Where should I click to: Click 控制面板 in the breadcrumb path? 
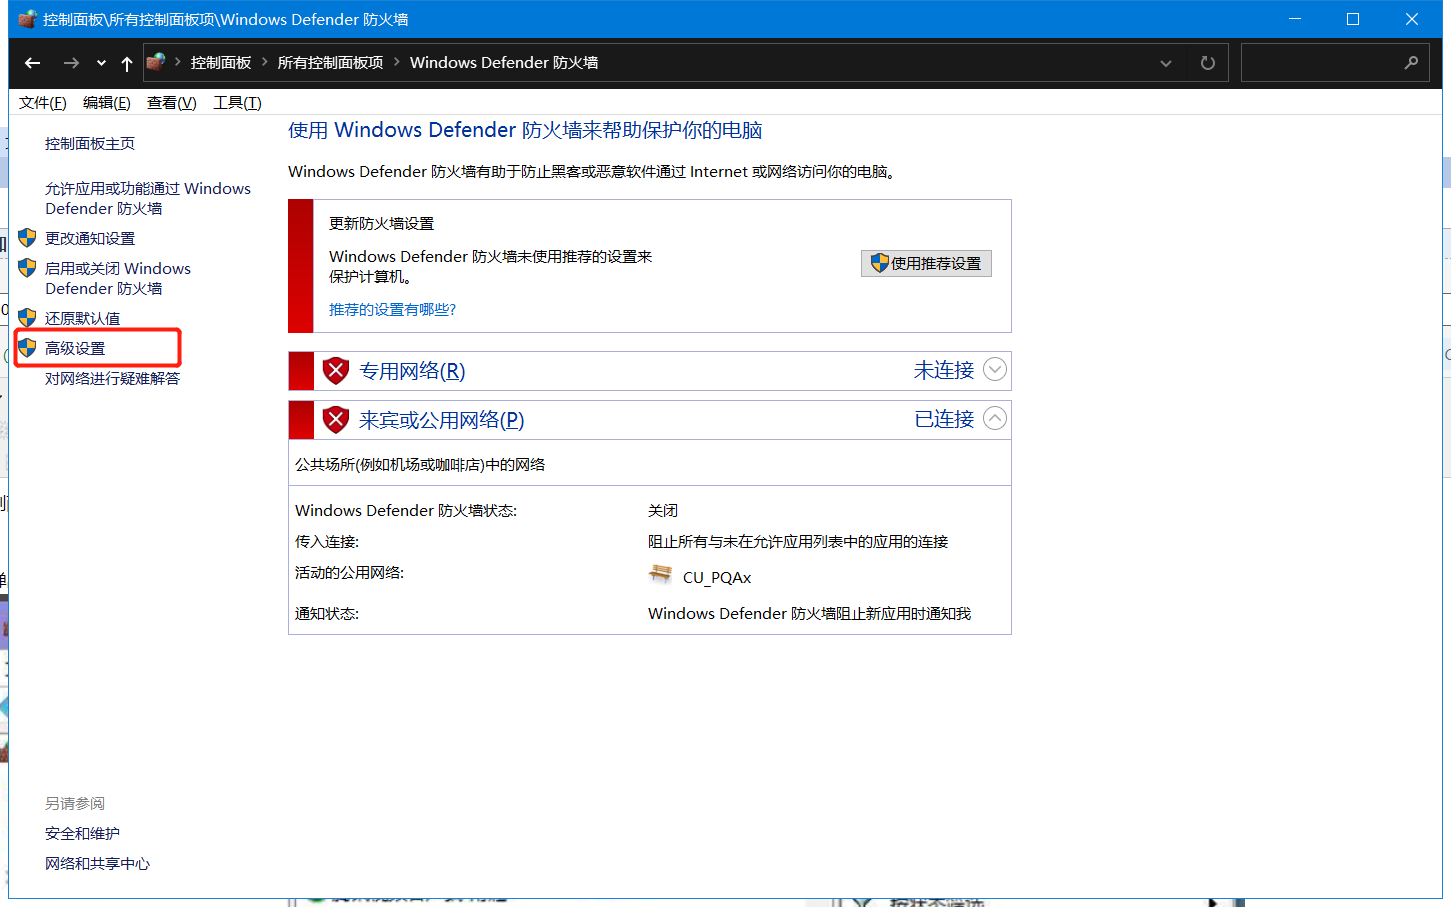click(x=221, y=62)
